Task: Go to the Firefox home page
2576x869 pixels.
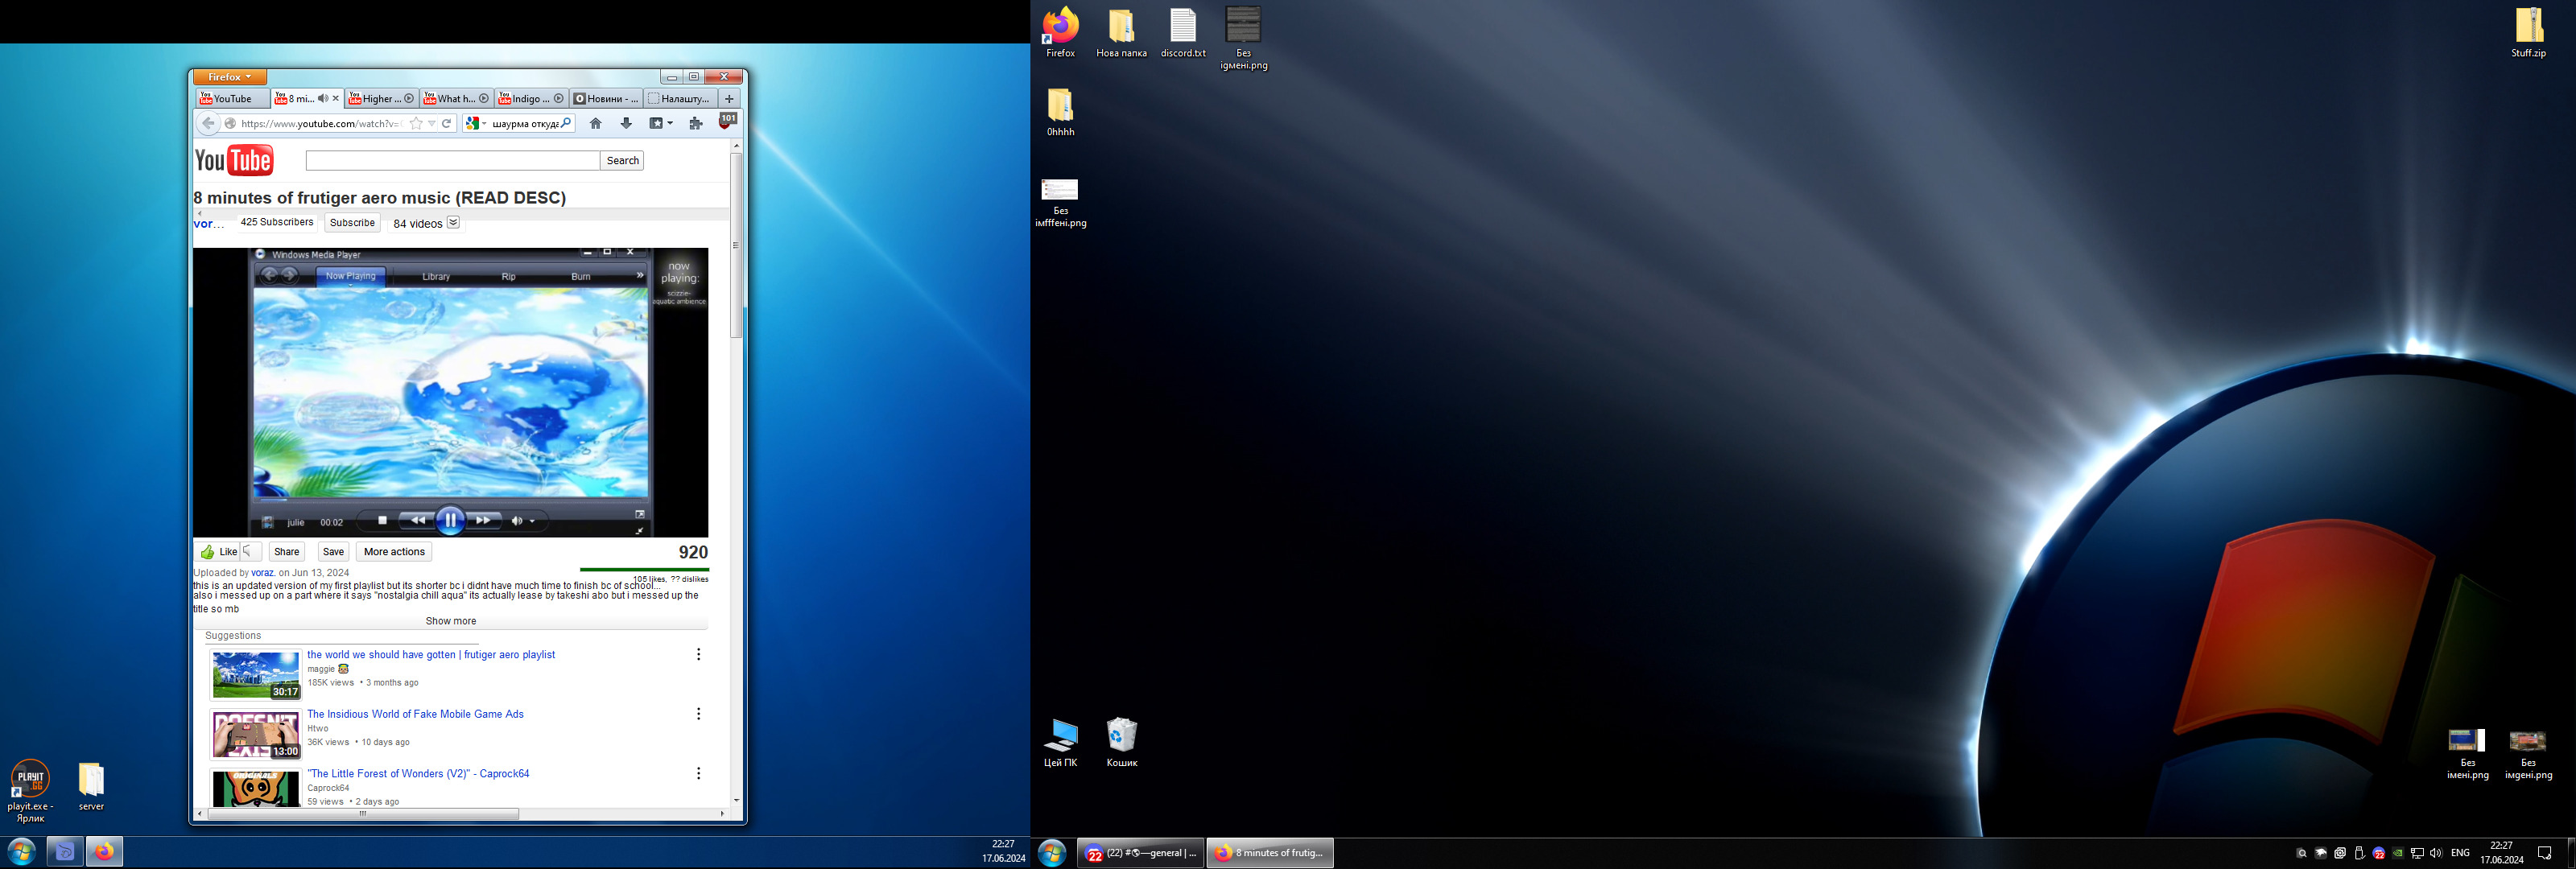Action: pos(596,123)
